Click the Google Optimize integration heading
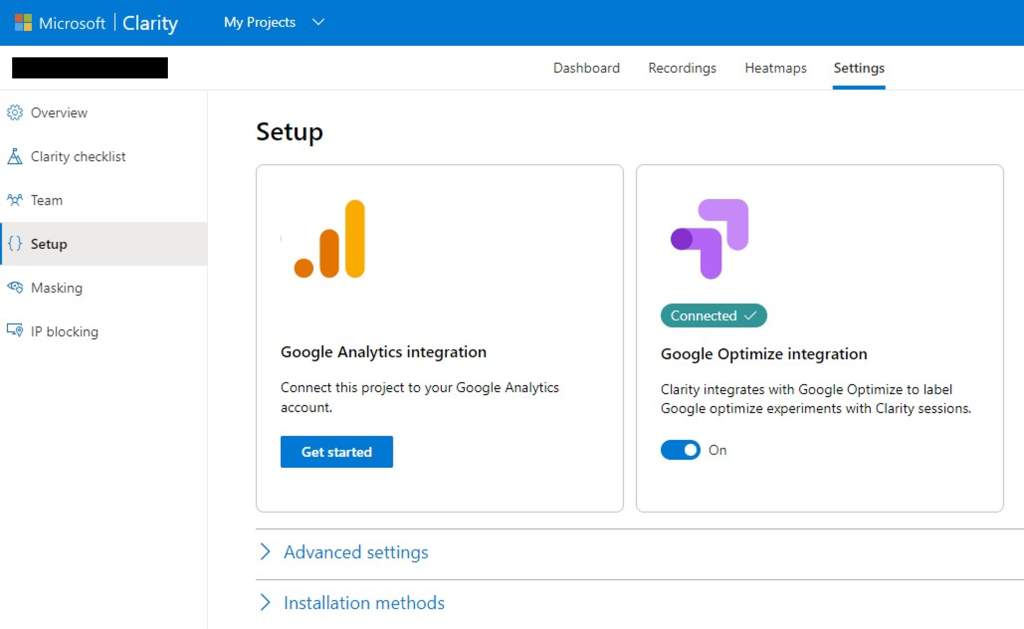 764,354
